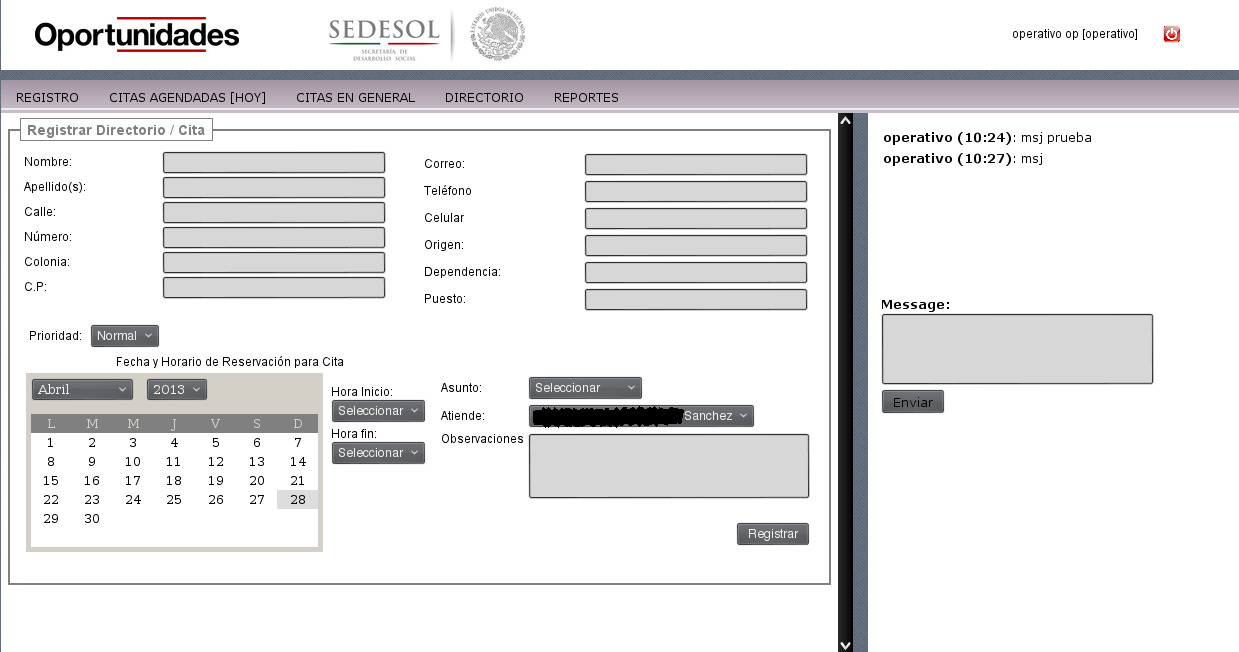Open the DIRECTORIO menu
The width and height of the screenshot is (1239, 652).
484,97
